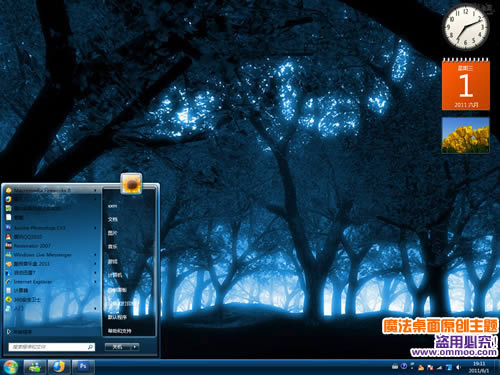Launch Windows Live Messenger from Start menu

click(x=50, y=255)
